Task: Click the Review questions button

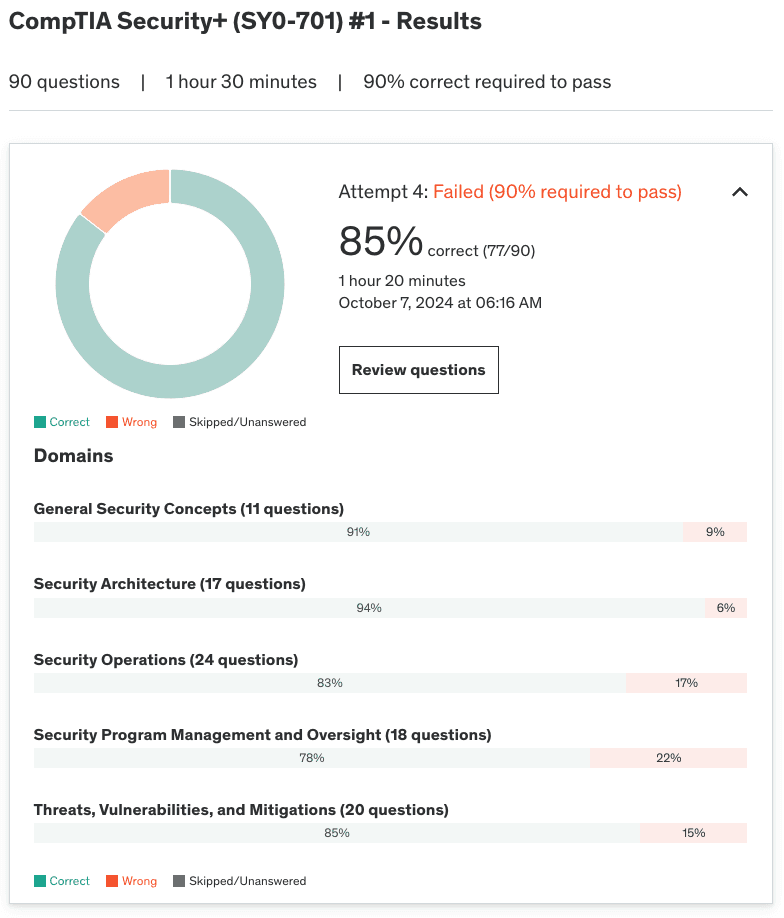Action: [418, 370]
